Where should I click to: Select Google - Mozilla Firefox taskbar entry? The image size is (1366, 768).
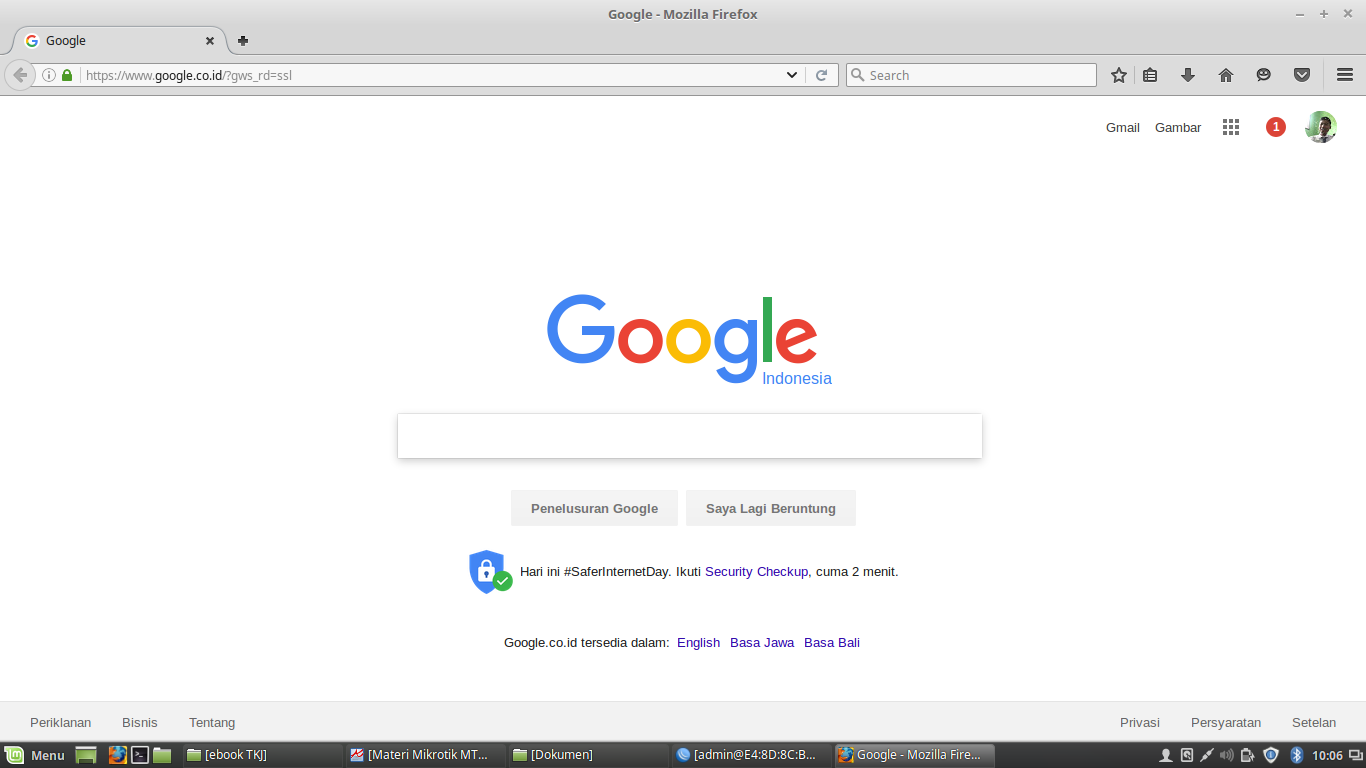[x=914, y=755]
